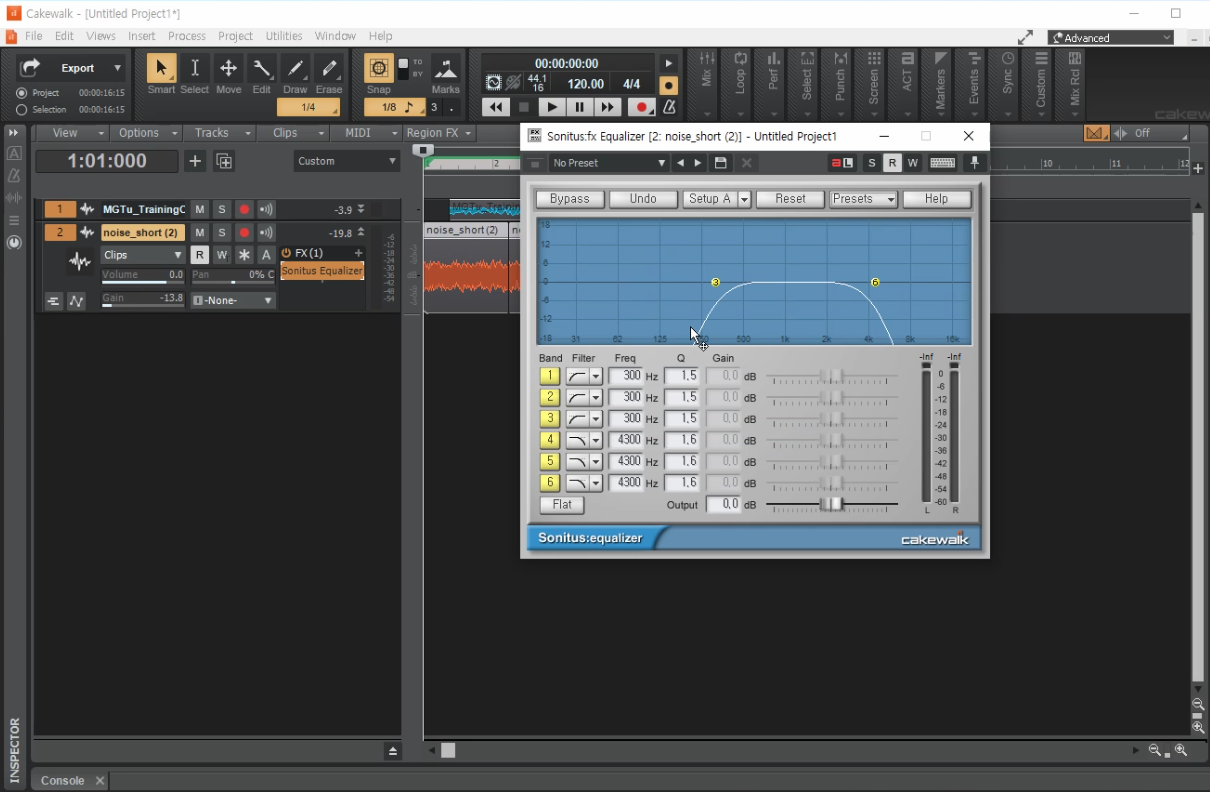This screenshot has height=792, width=1210.
Task: Select the Selection export radio button
Action: 21,110
